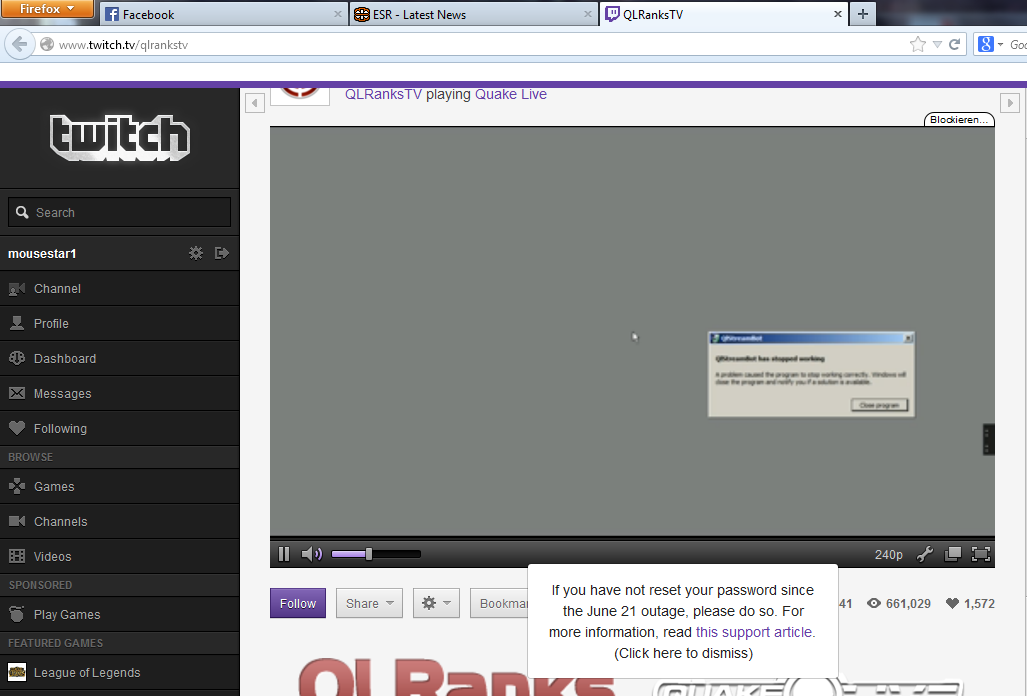The image size is (1027, 696).
Task: Click the logout icon beside mousestar1
Action: 222,253
